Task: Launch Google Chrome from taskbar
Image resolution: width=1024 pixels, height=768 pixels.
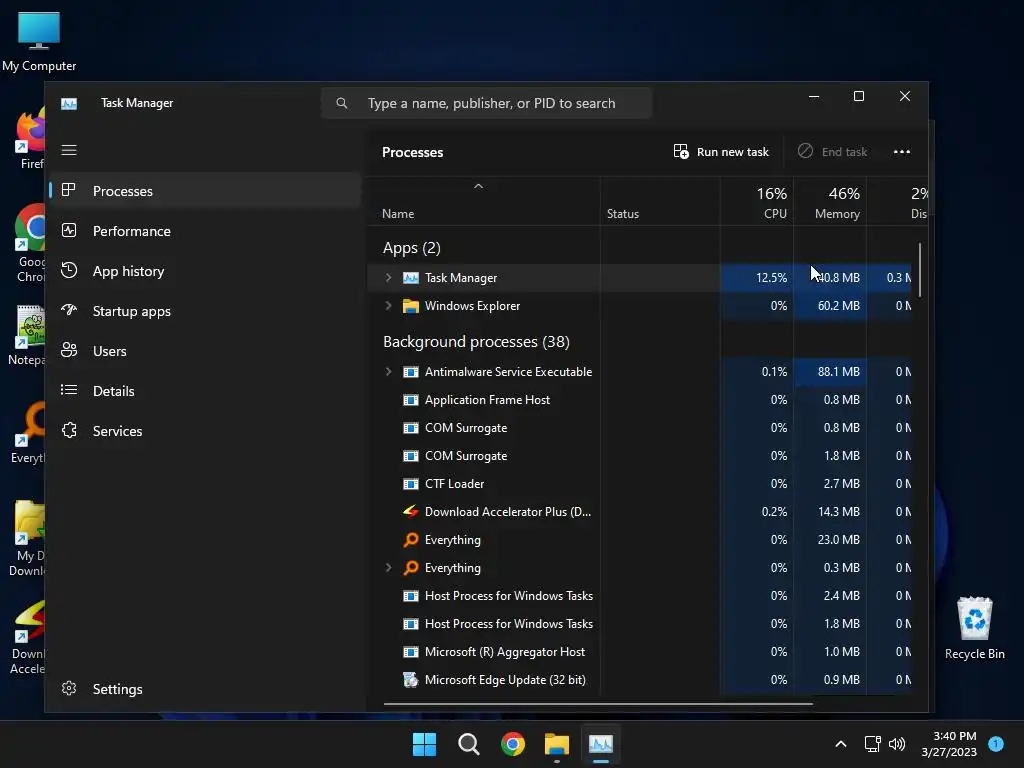Action: 513,744
